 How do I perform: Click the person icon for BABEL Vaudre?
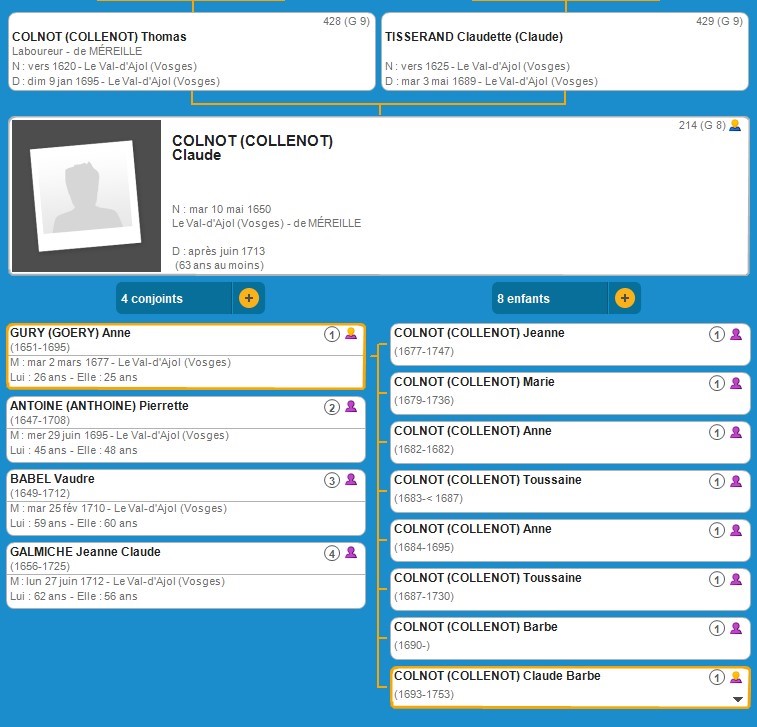(x=351, y=480)
